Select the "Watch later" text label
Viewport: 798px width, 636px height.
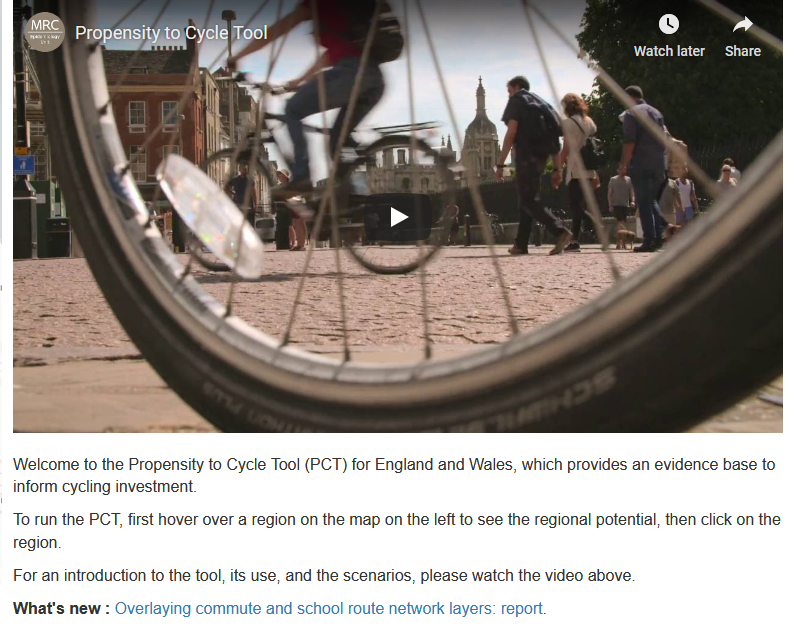[x=669, y=51]
